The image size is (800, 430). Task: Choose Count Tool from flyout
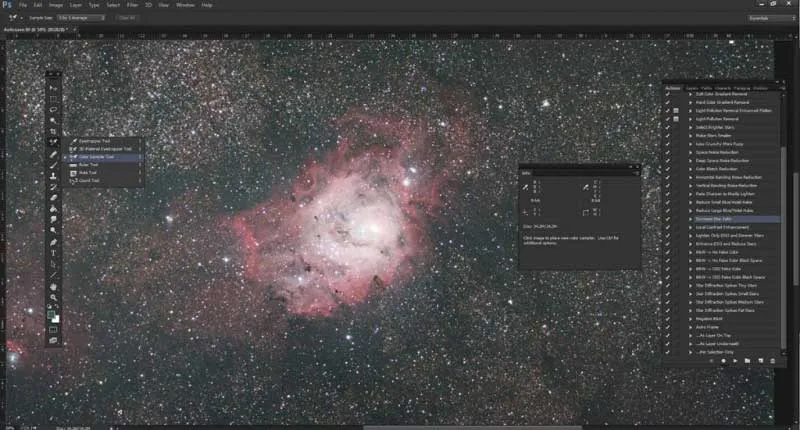[x=89, y=181]
